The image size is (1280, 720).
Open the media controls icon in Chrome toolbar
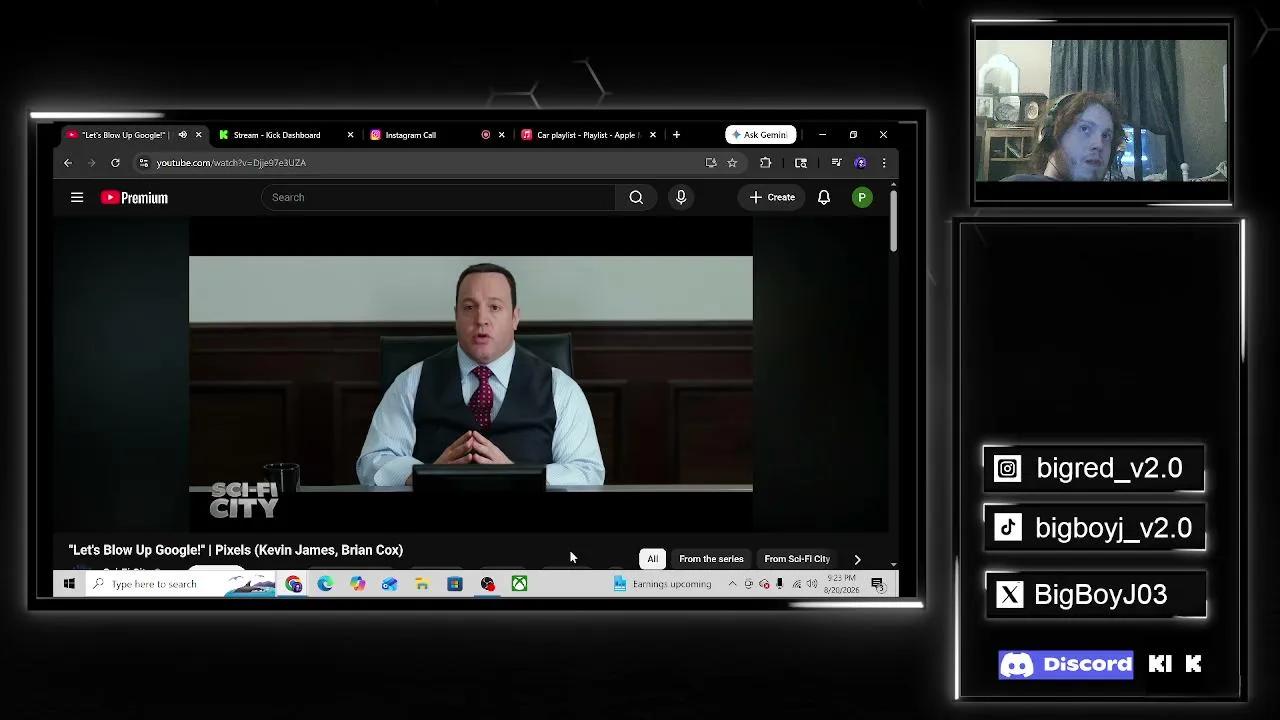[836, 162]
